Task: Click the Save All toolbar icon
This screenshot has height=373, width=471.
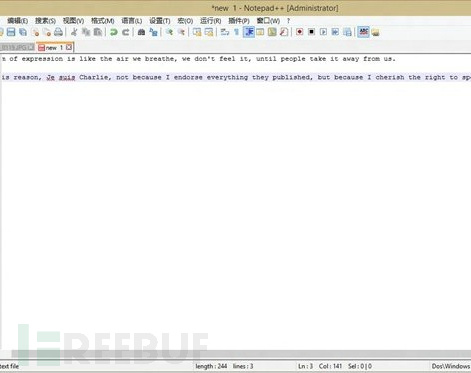Action: point(23,32)
